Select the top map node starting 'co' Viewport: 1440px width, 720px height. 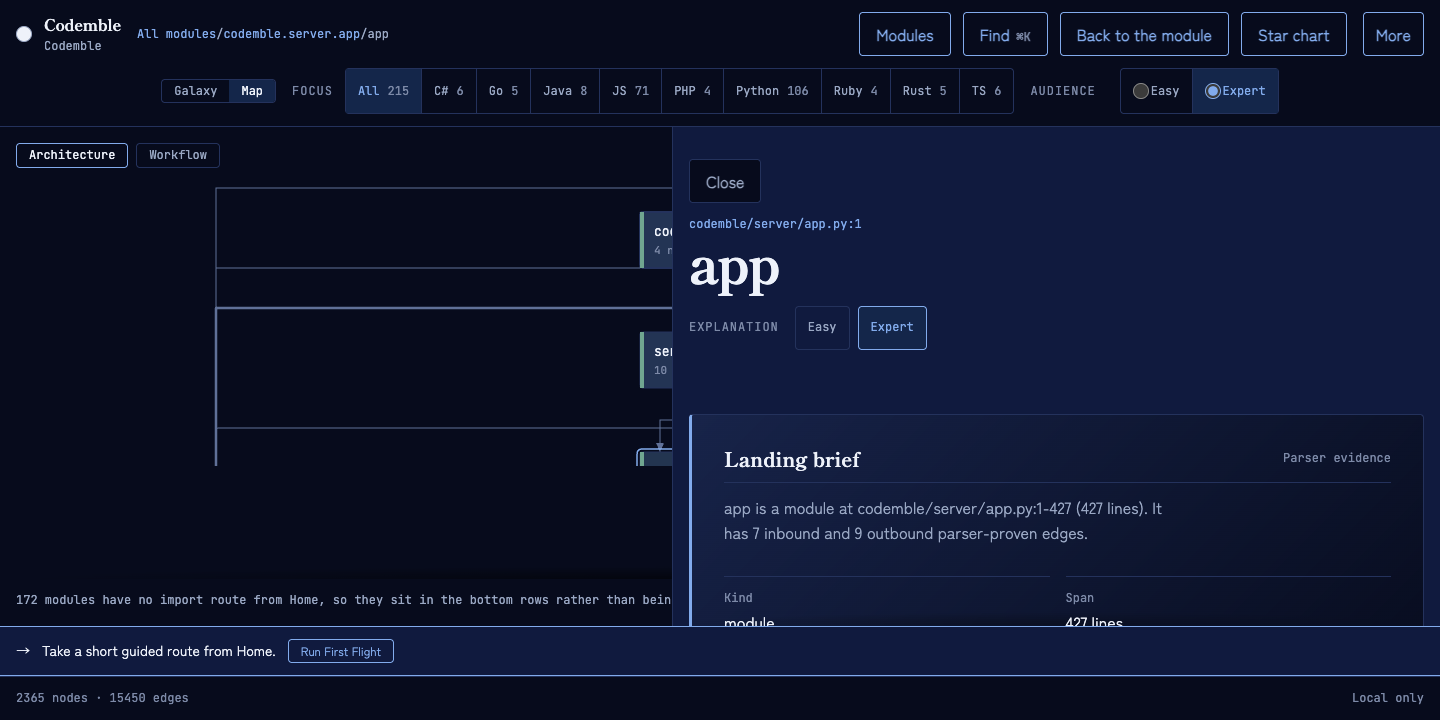click(656, 240)
